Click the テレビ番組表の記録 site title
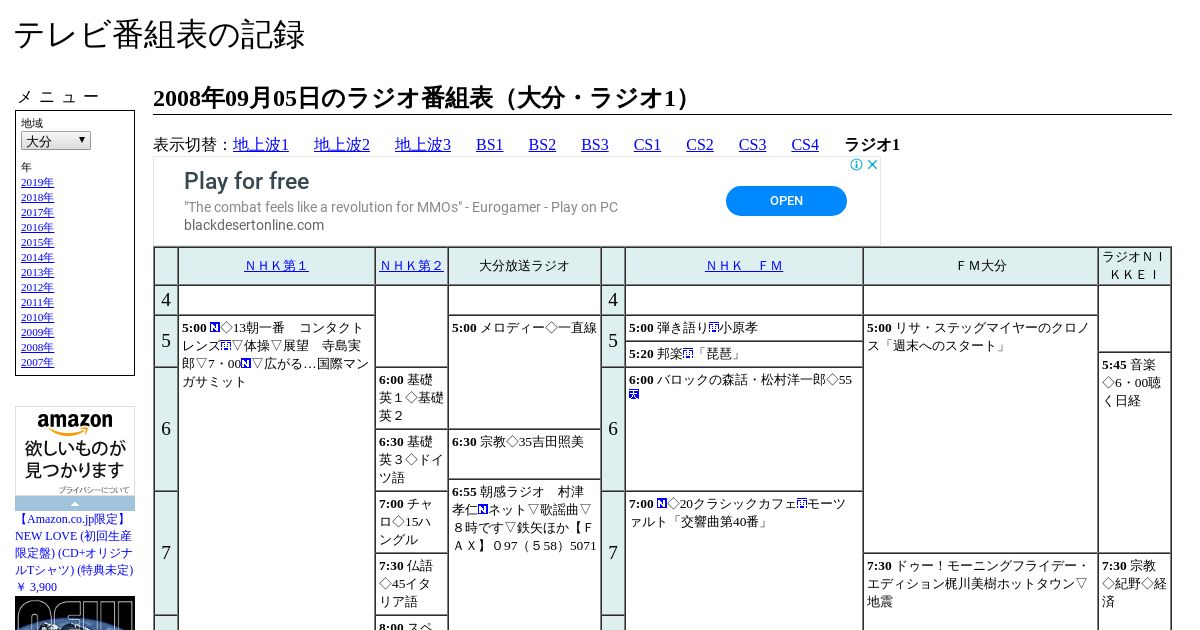Image resolution: width=1200 pixels, height=630 pixels. [x=159, y=35]
